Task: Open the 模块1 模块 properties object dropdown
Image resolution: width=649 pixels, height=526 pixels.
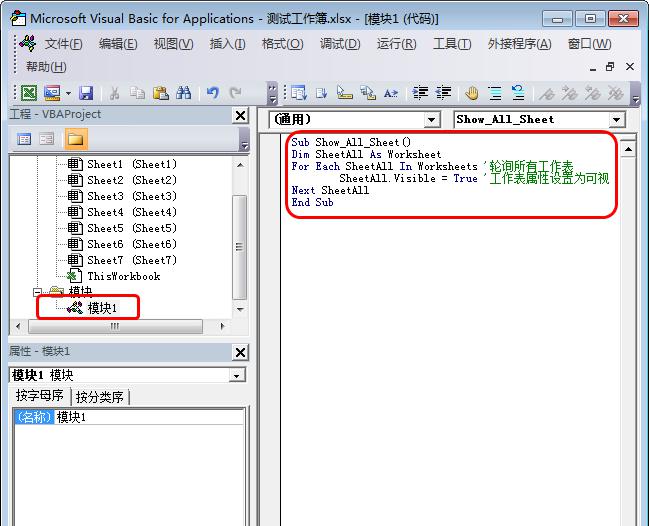Action: point(236,375)
